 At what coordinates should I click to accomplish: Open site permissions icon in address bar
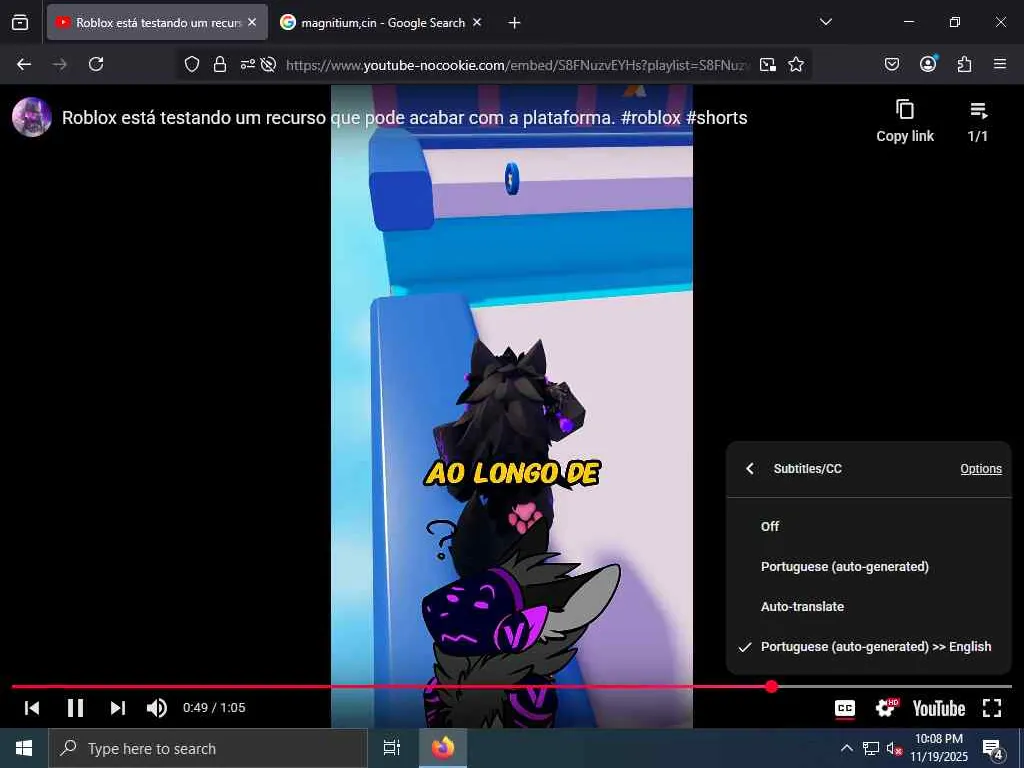click(x=248, y=64)
